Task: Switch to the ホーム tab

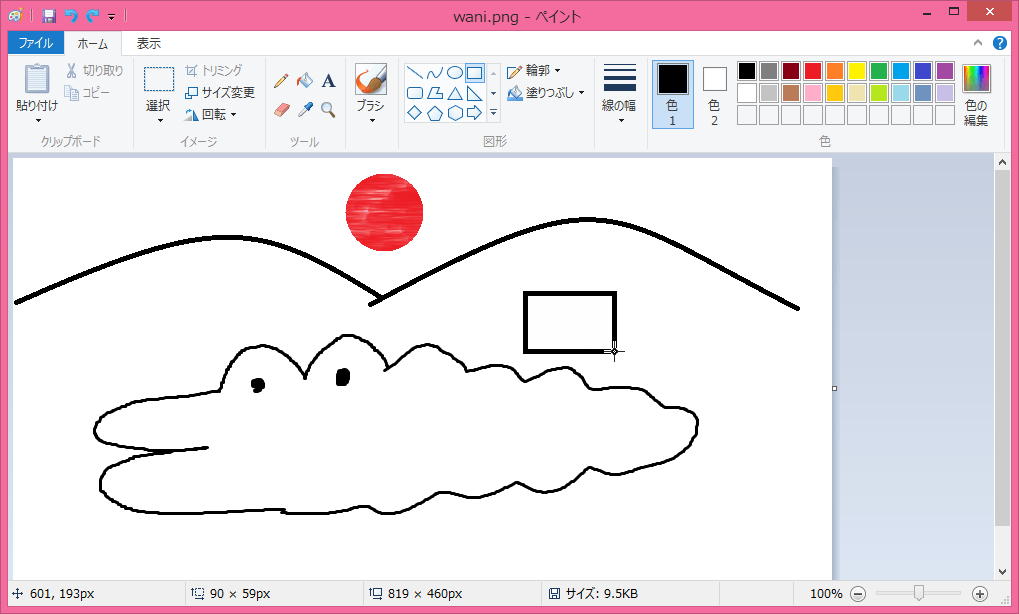Action: click(x=92, y=44)
